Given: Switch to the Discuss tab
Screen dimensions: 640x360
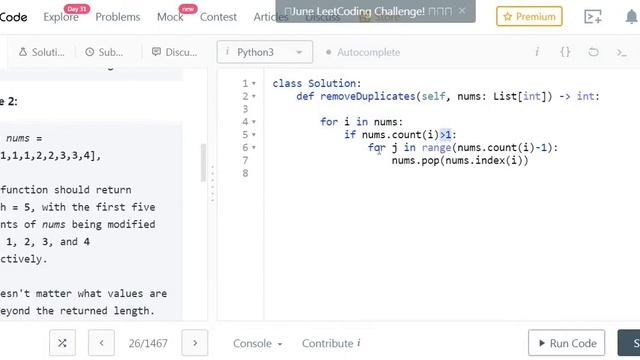Looking at the screenshot, I should [x=174, y=52].
